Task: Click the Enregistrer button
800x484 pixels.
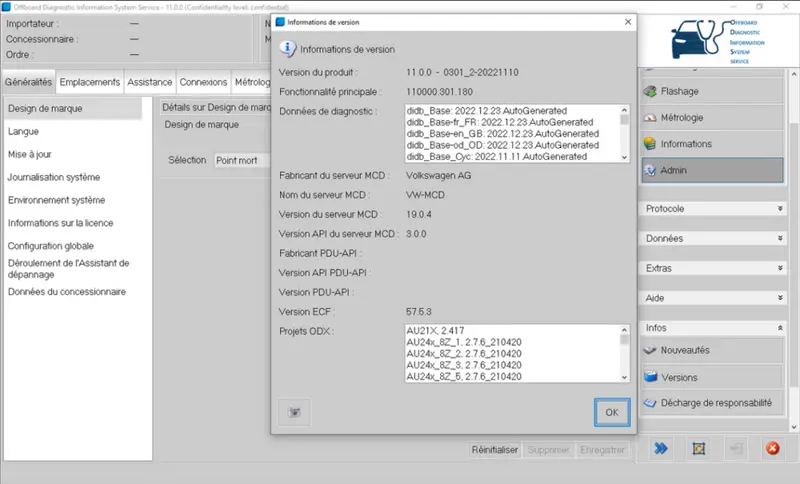Action: (602, 450)
